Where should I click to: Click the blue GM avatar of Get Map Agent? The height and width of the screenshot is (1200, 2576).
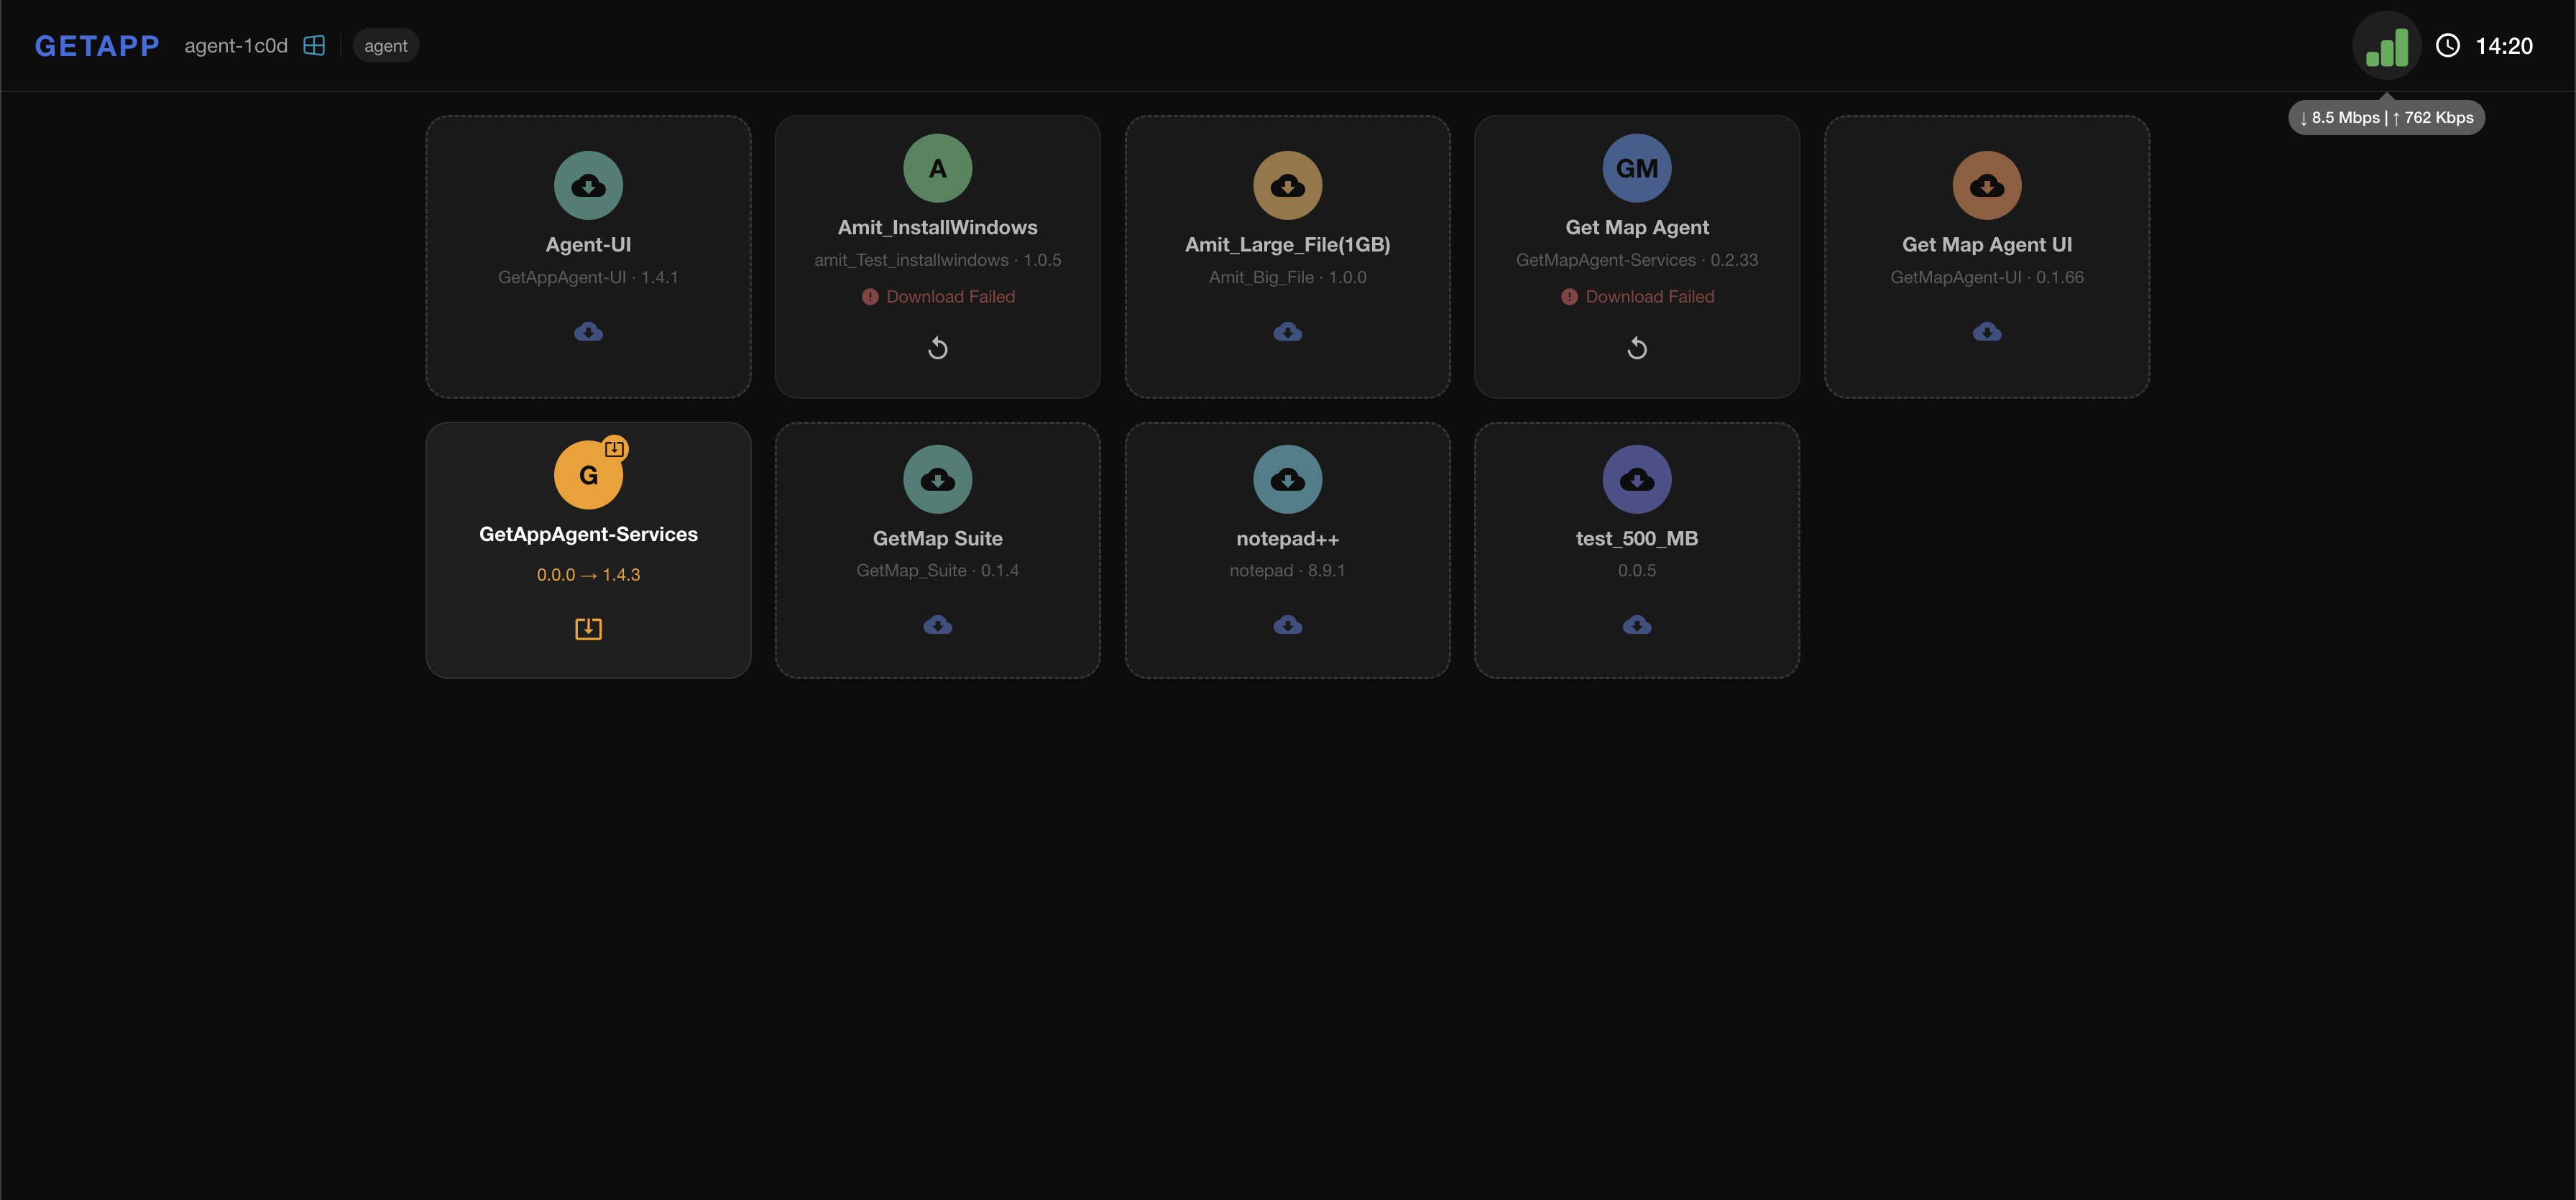click(1636, 168)
